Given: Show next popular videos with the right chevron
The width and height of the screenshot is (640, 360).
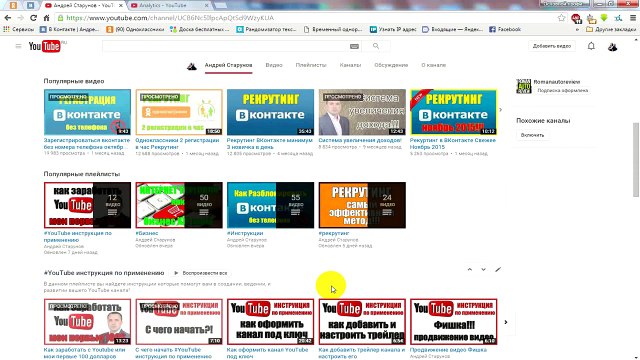Looking at the screenshot, I should [501, 110].
